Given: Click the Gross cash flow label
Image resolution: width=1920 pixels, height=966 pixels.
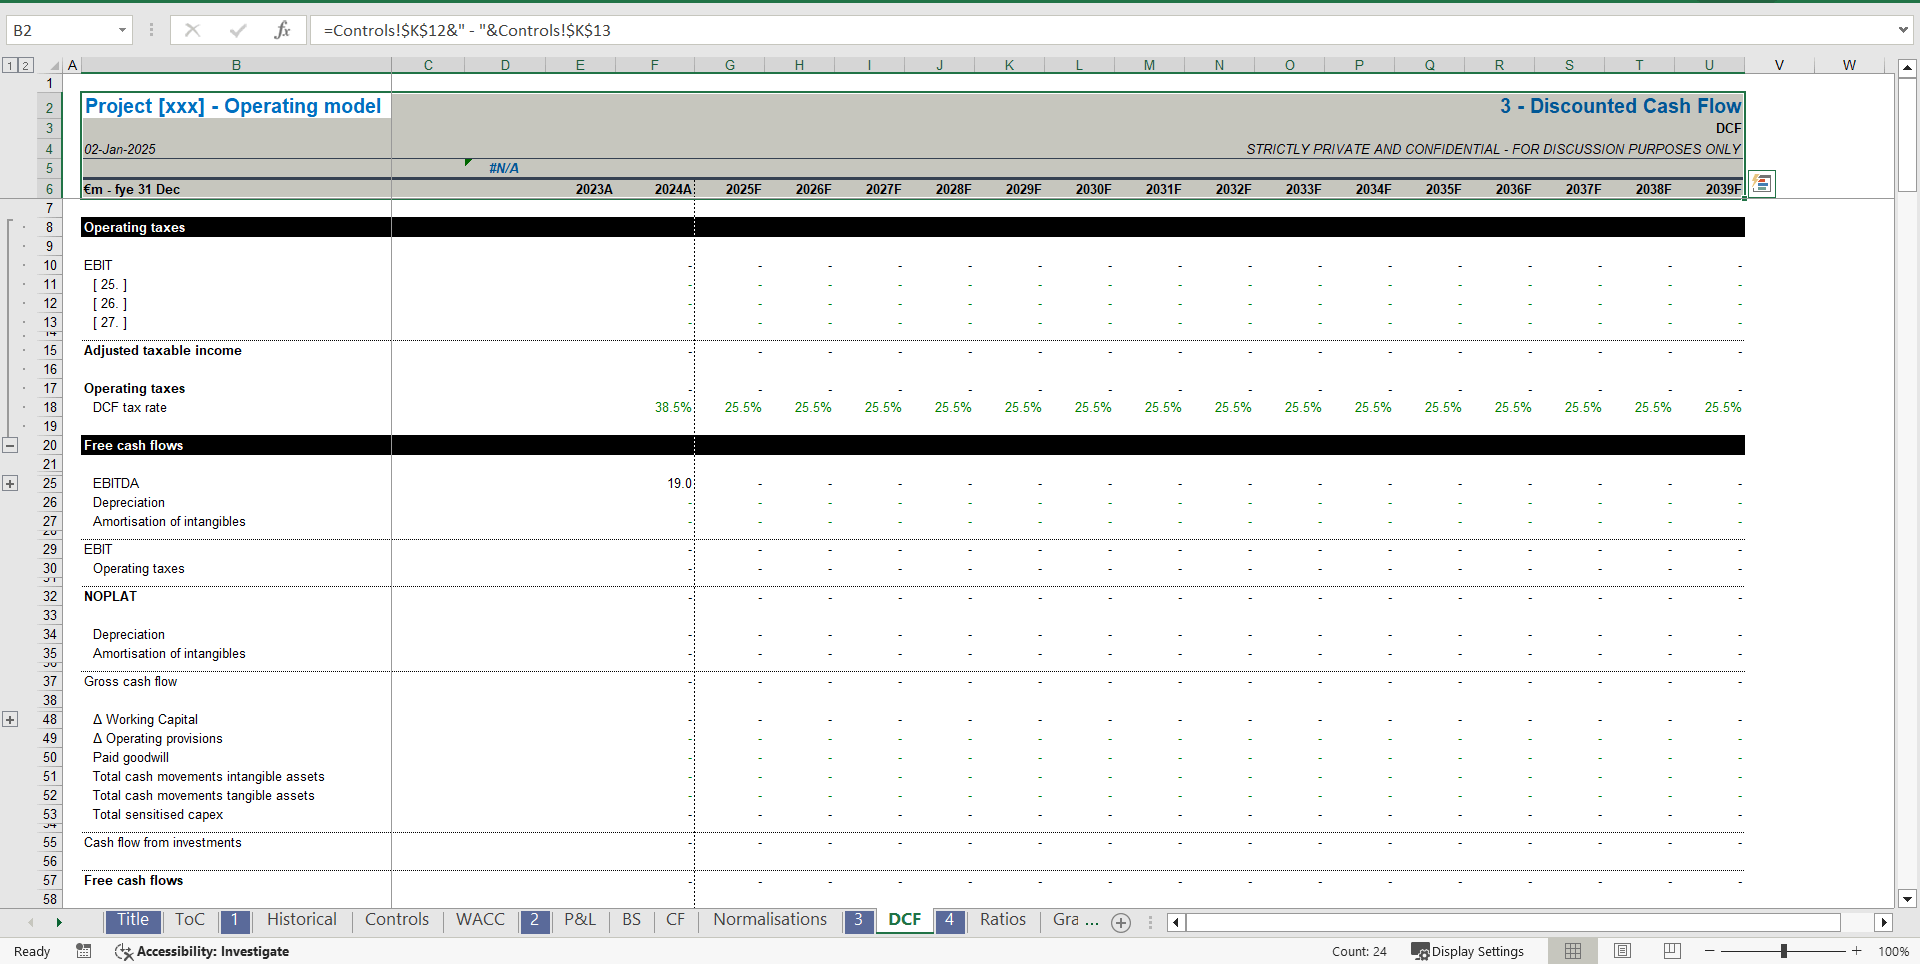Looking at the screenshot, I should click(130, 681).
